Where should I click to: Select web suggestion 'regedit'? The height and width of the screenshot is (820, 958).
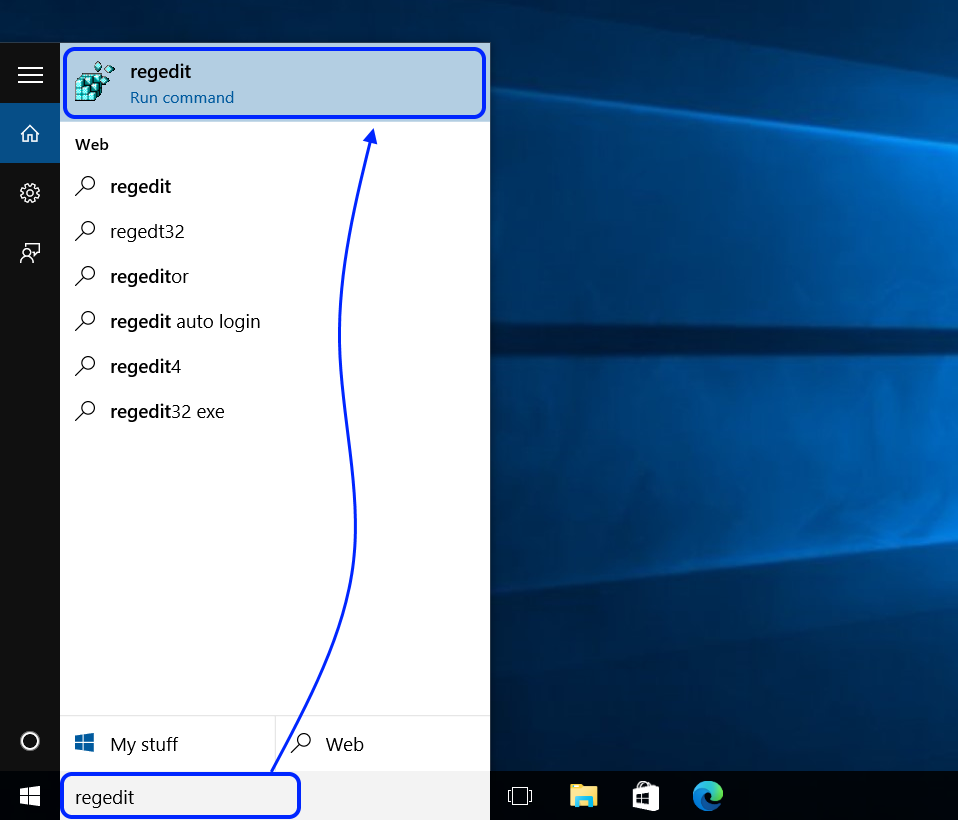click(275, 186)
